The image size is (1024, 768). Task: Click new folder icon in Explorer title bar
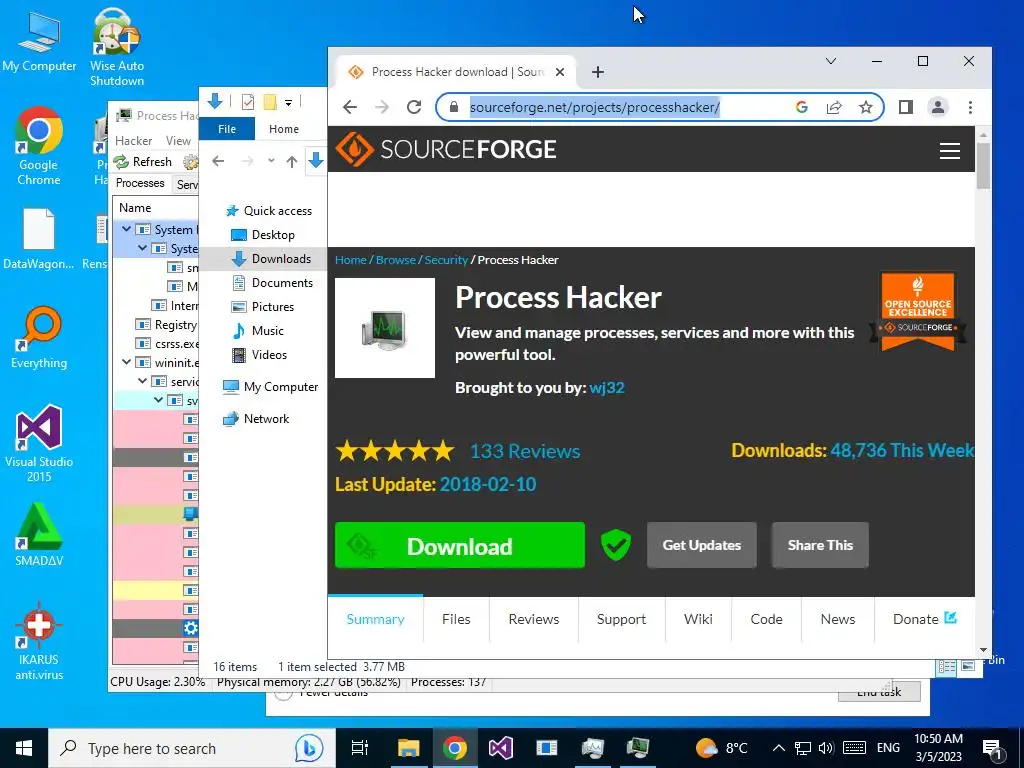pos(270,102)
